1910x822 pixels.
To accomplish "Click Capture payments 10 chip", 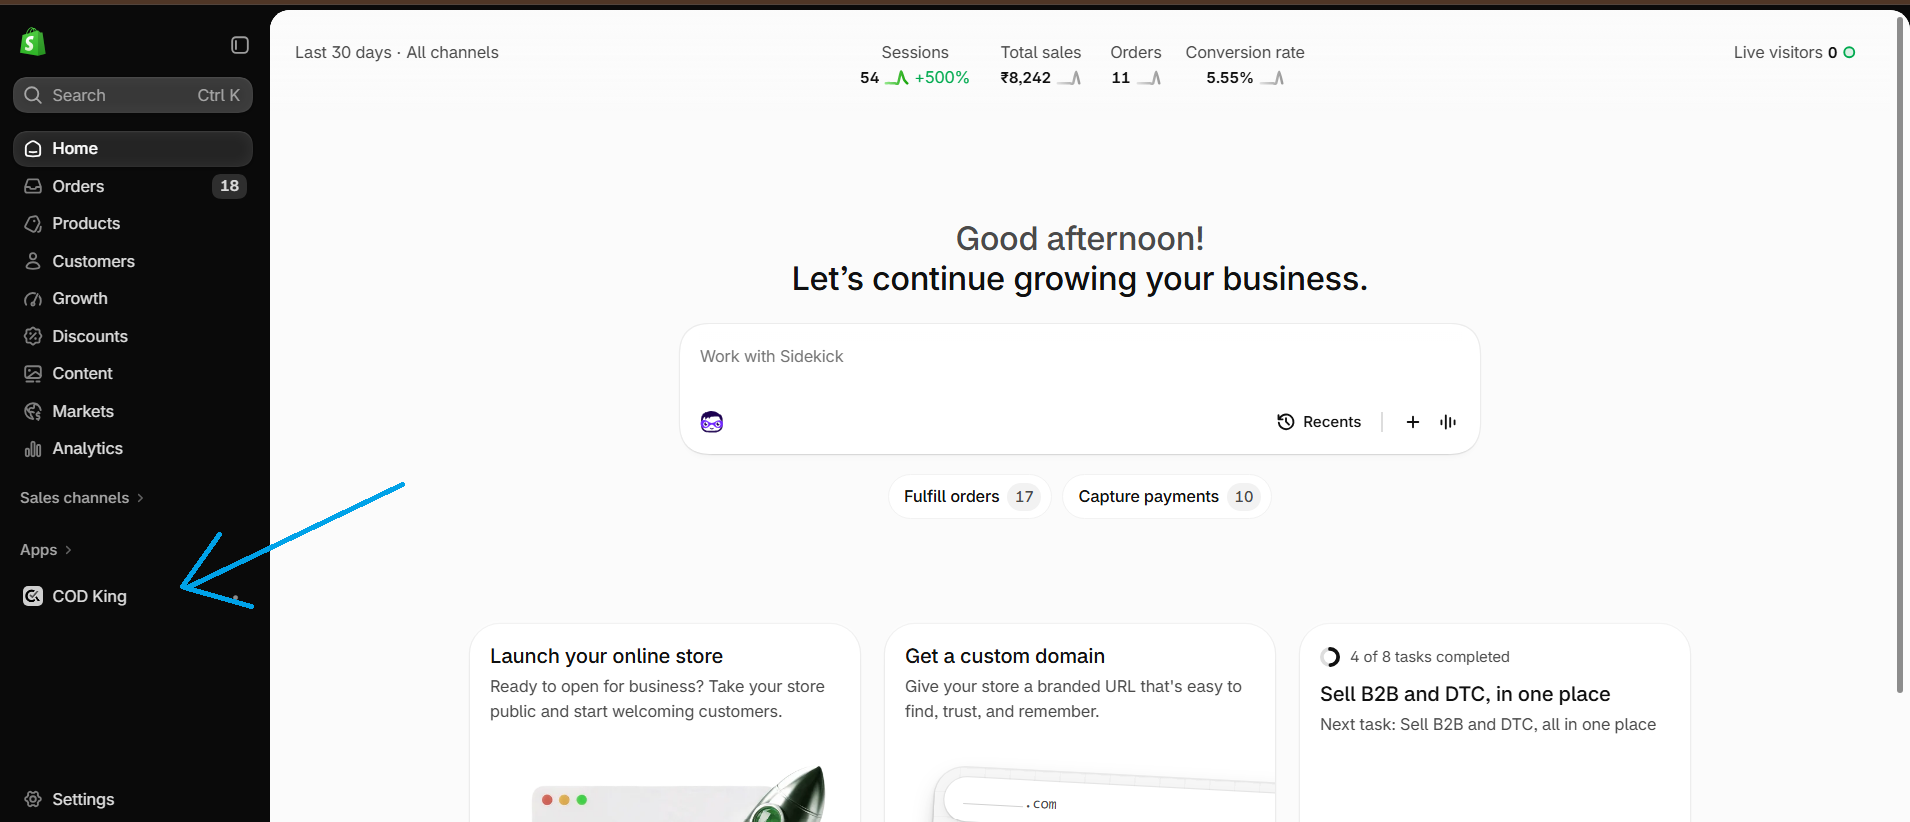I will point(1167,497).
